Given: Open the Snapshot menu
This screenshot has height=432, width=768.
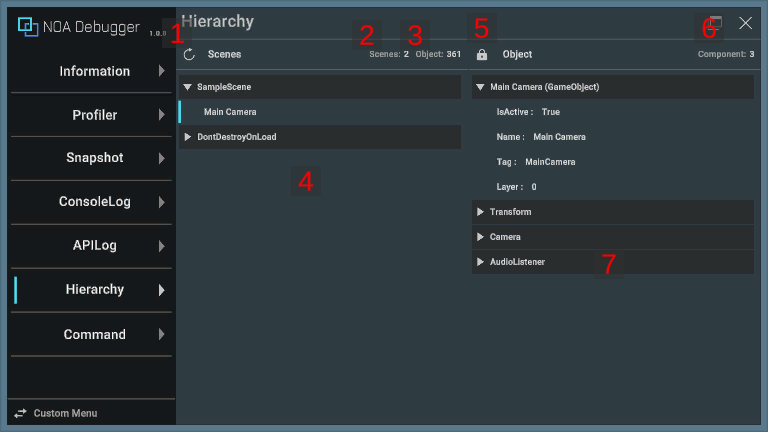Looking at the screenshot, I should (91, 158).
